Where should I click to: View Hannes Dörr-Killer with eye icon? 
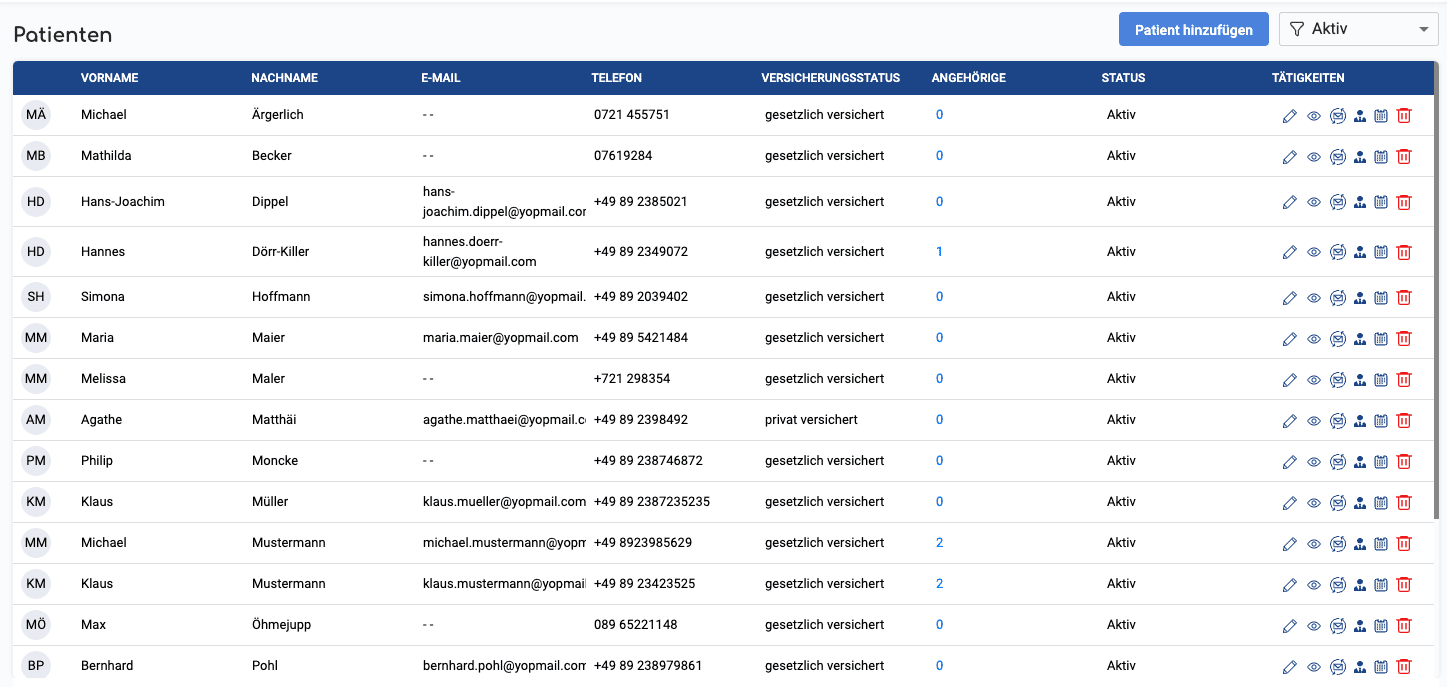[x=1314, y=253]
